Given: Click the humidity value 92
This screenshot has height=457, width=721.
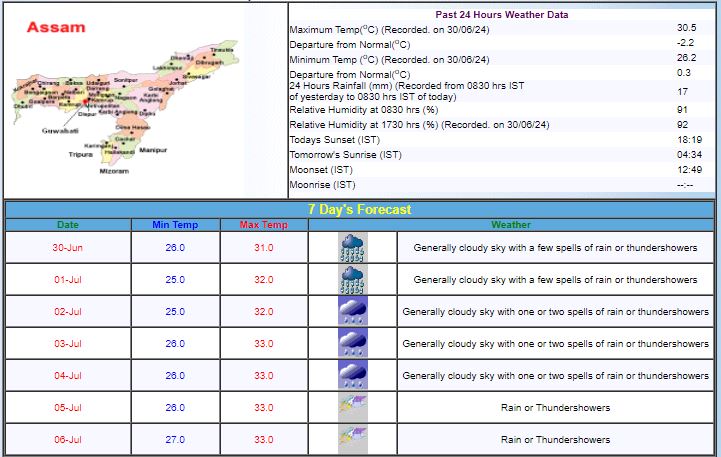Looking at the screenshot, I should [x=682, y=125].
